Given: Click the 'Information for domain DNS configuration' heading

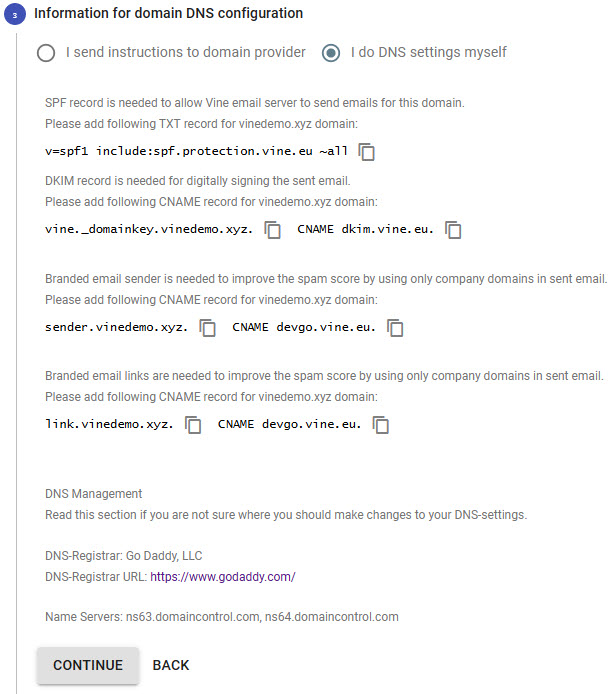Looking at the screenshot, I should click(168, 13).
